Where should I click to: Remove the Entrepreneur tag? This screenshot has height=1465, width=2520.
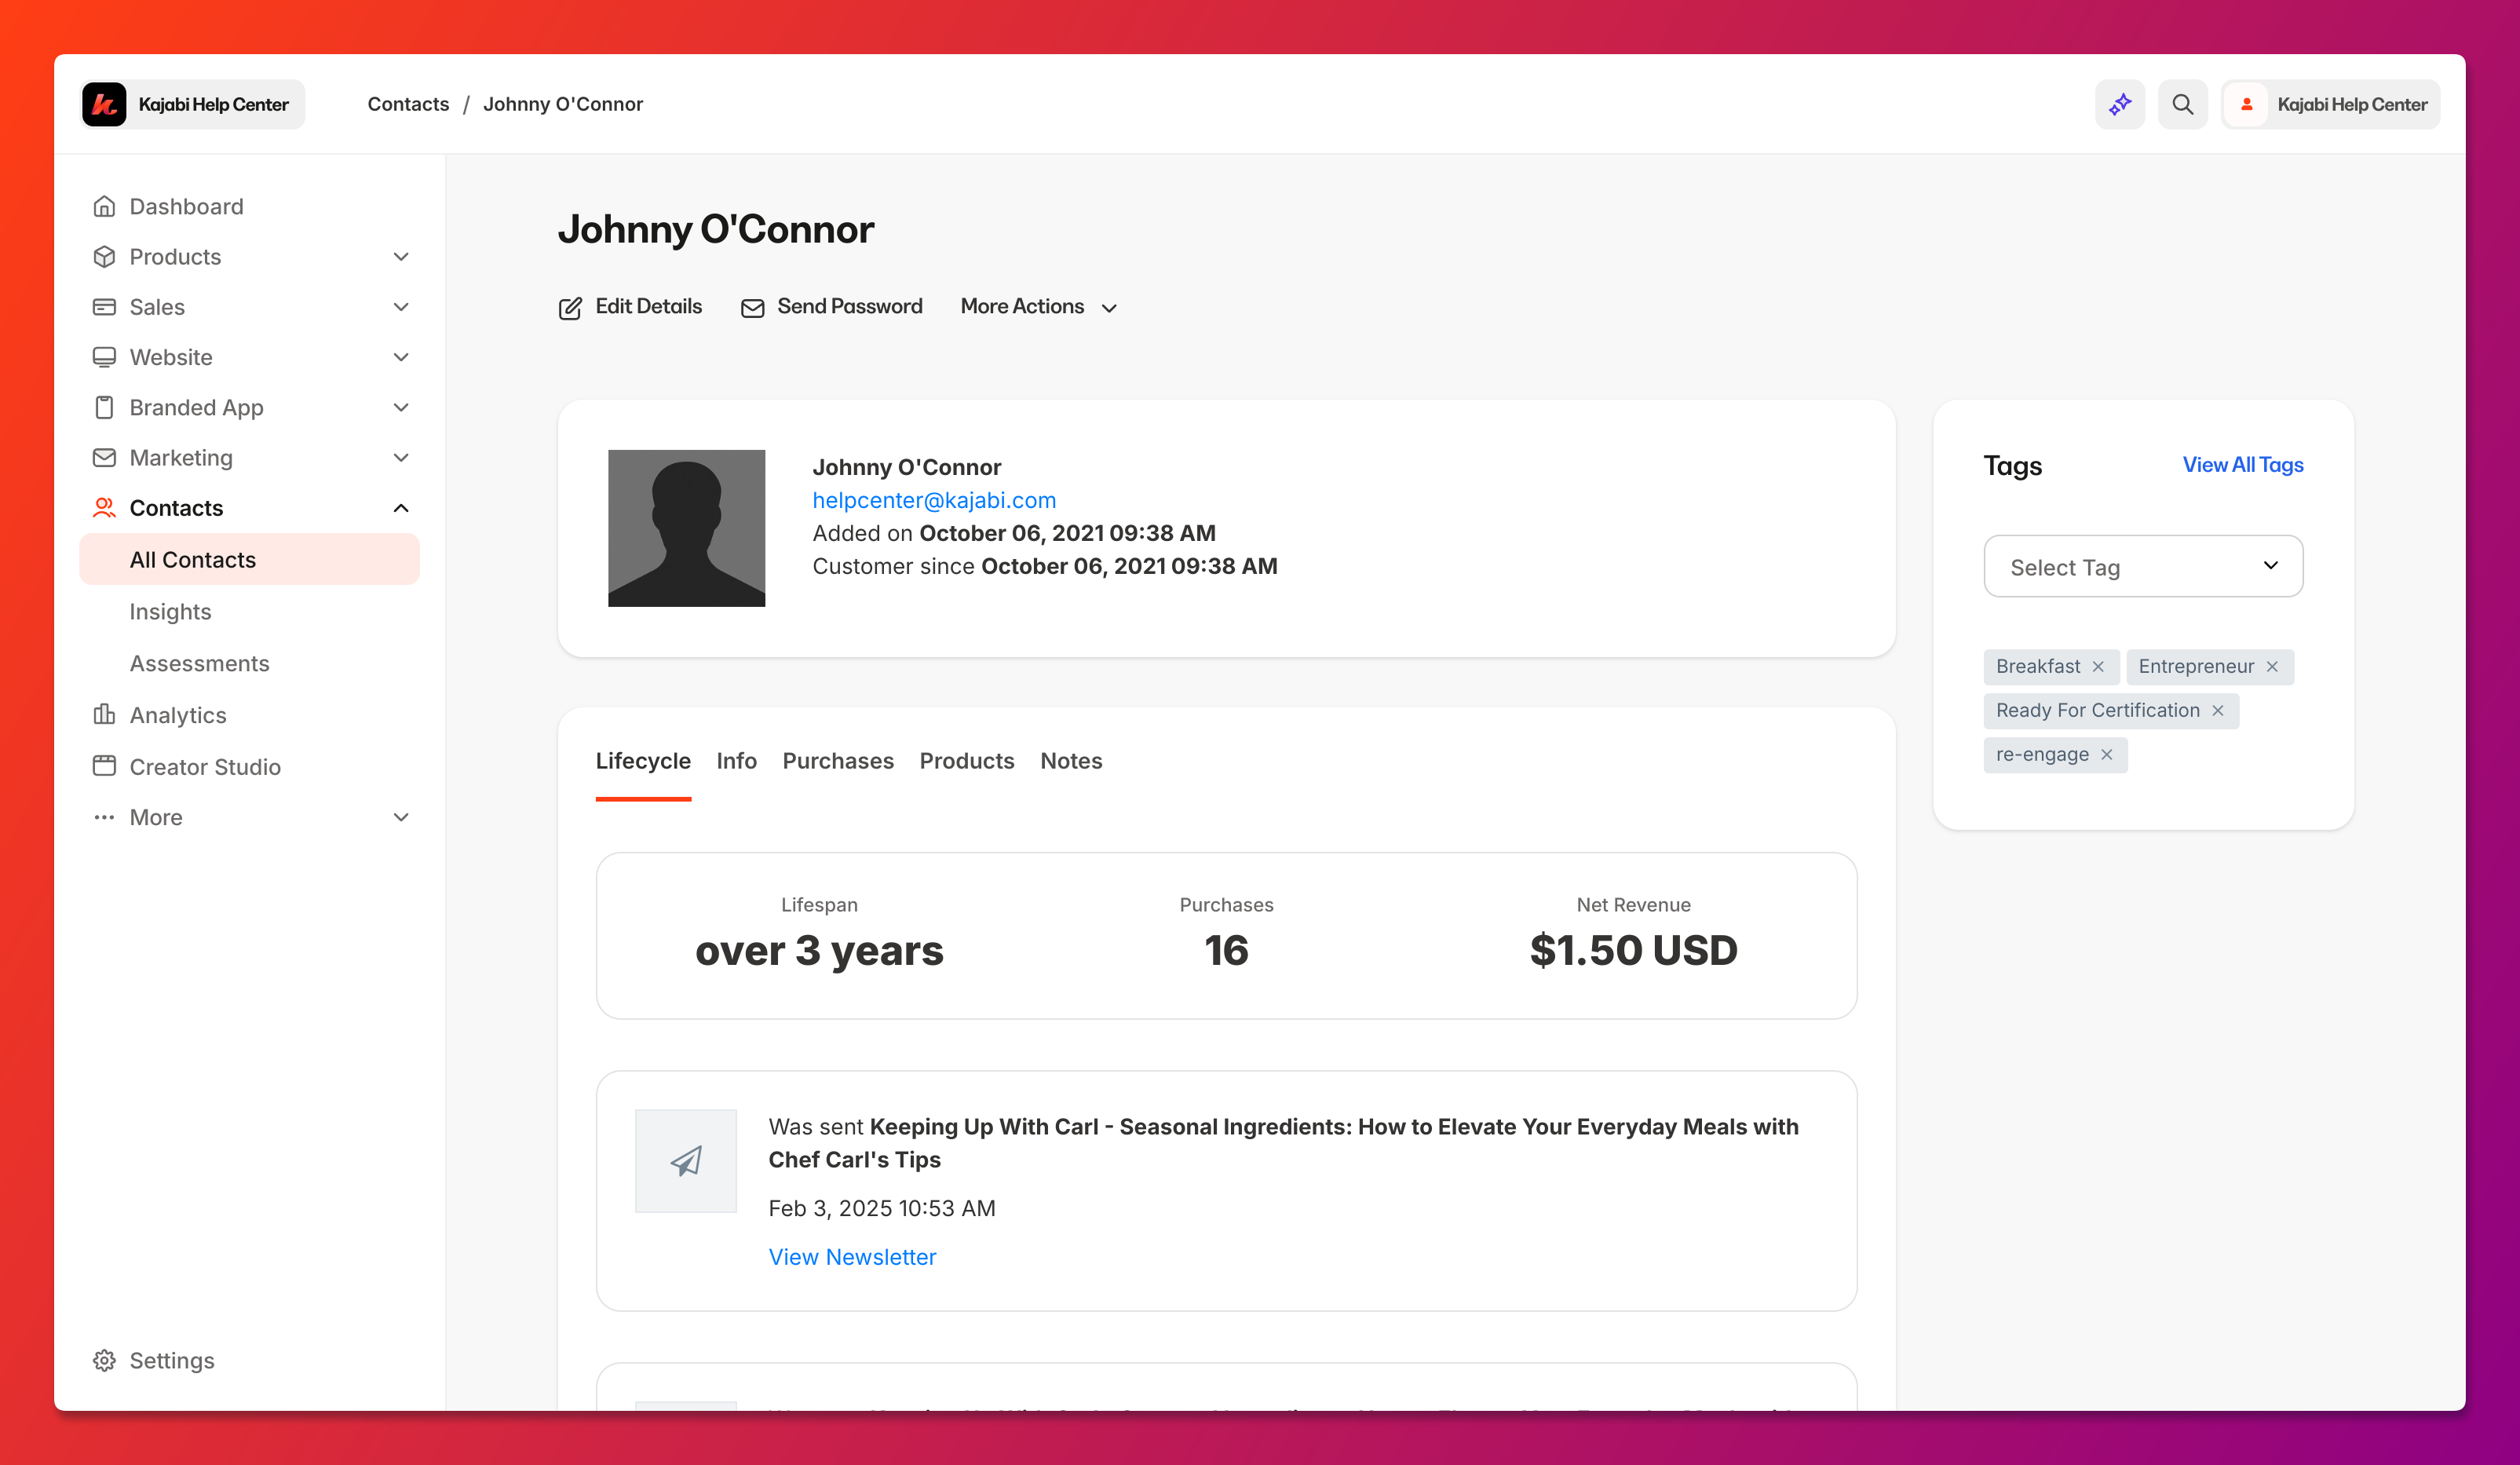tap(2272, 667)
